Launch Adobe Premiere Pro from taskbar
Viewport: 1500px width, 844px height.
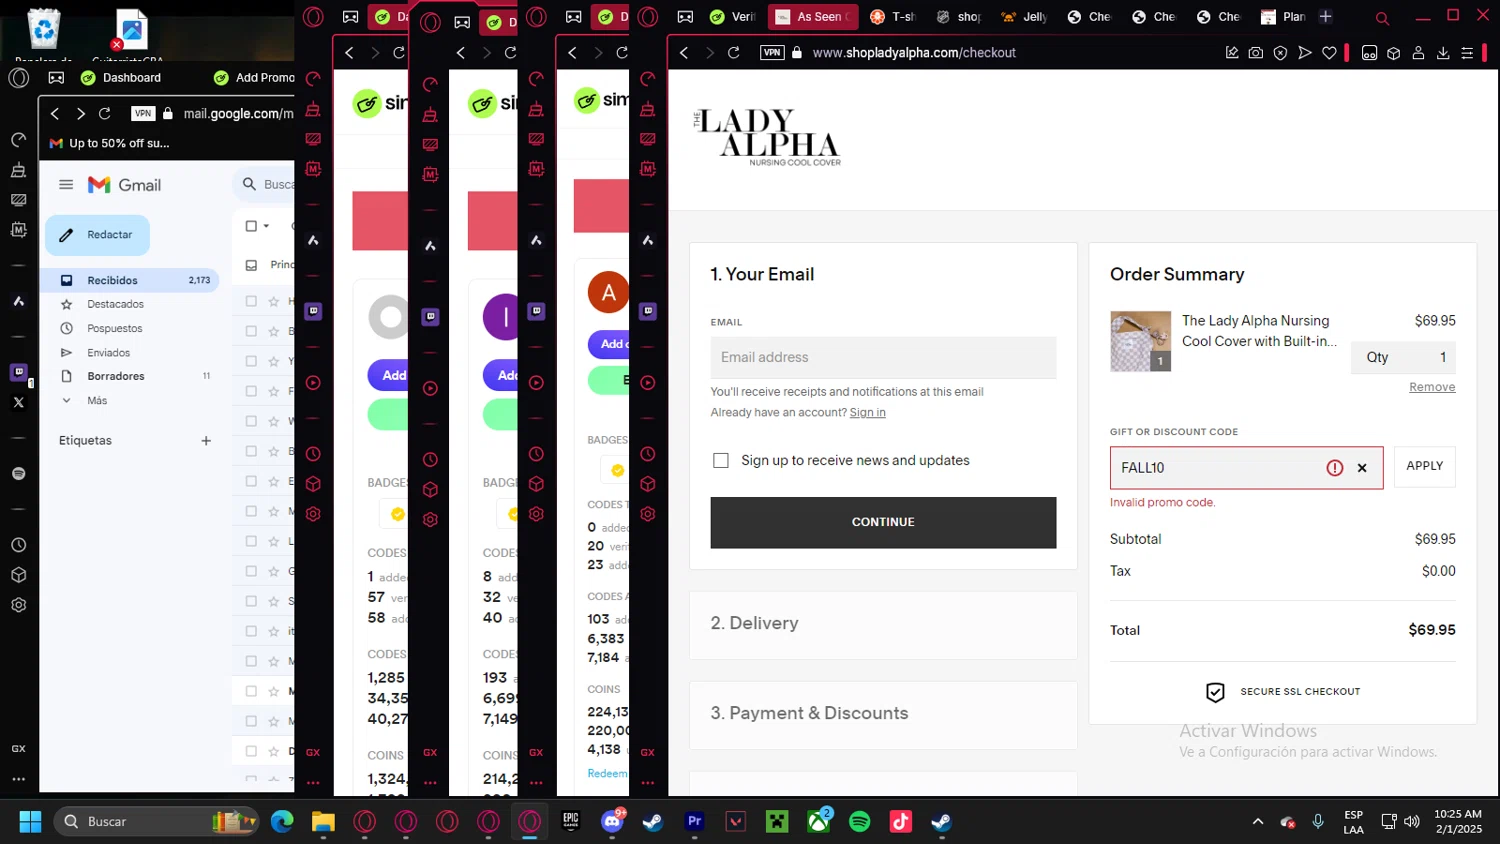pos(695,822)
